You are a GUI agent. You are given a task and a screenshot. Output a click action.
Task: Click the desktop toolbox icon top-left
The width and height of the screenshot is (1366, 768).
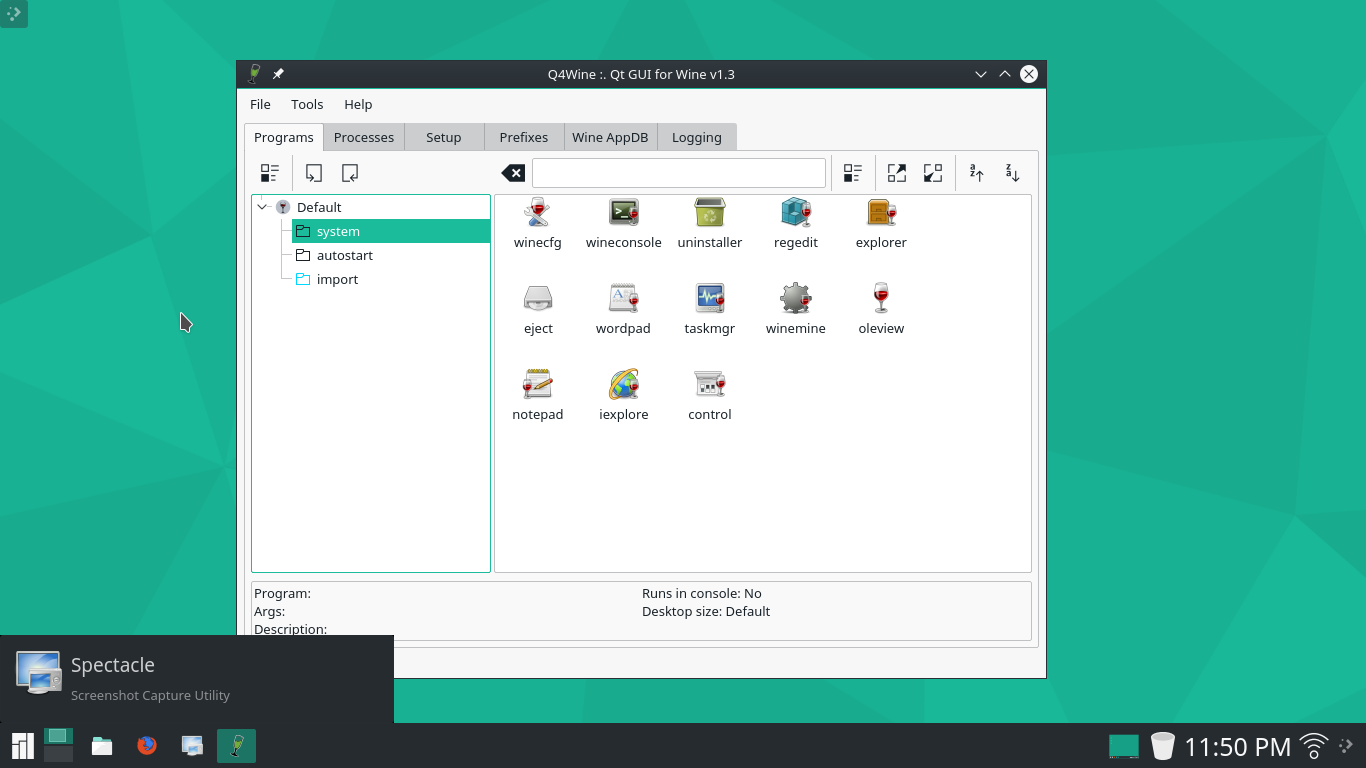(x=14, y=14)
